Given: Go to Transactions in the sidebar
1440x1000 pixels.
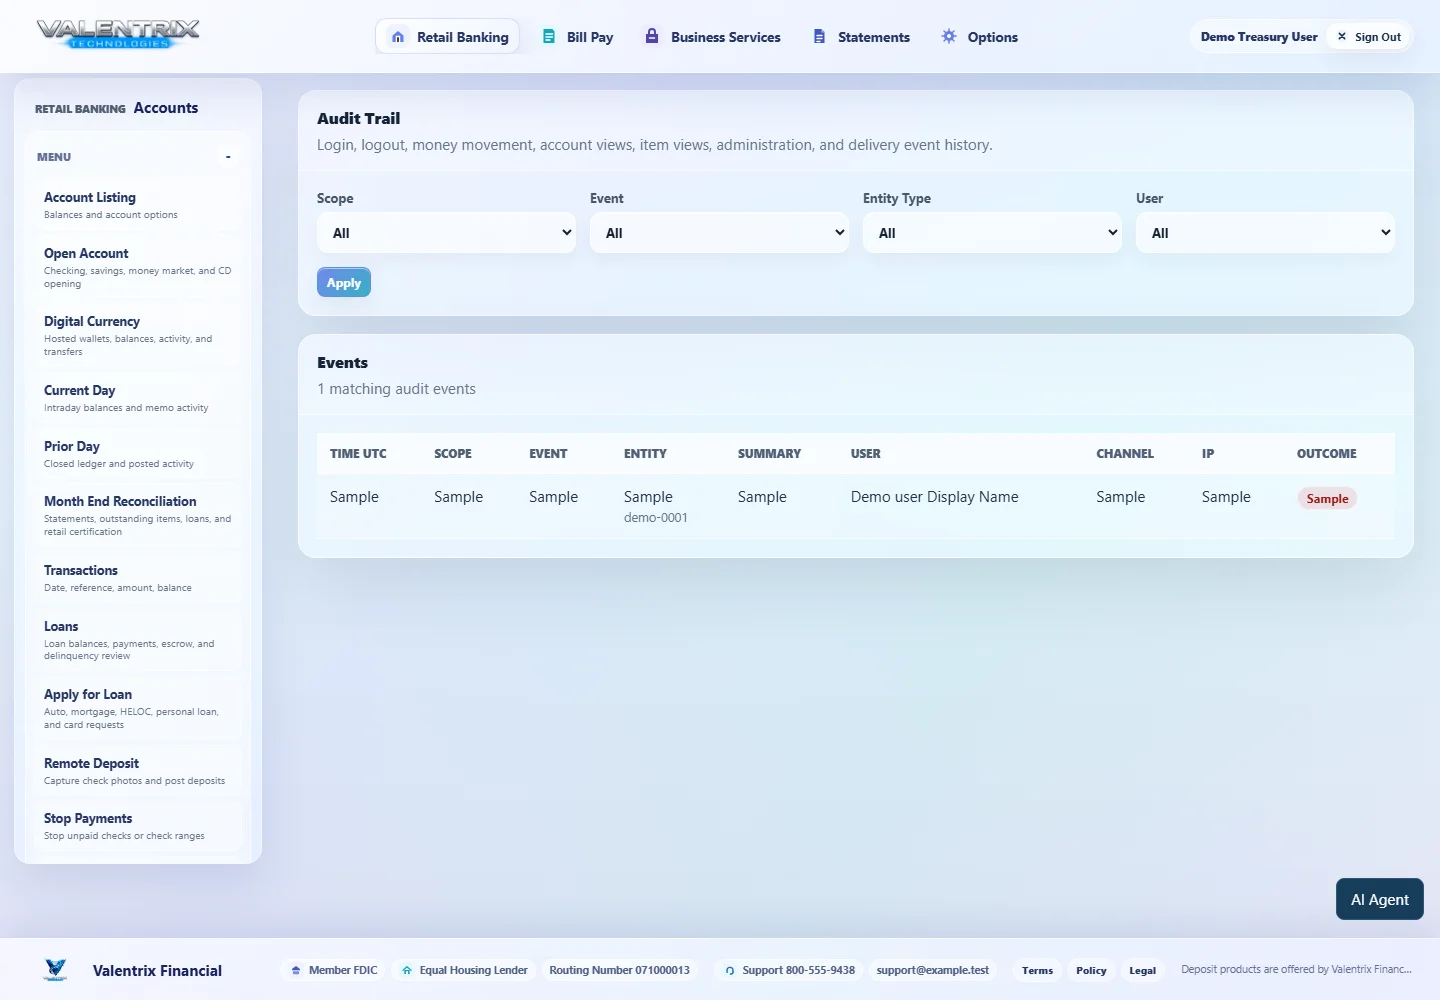Looking at the screenshot, I should click(137, 578).
